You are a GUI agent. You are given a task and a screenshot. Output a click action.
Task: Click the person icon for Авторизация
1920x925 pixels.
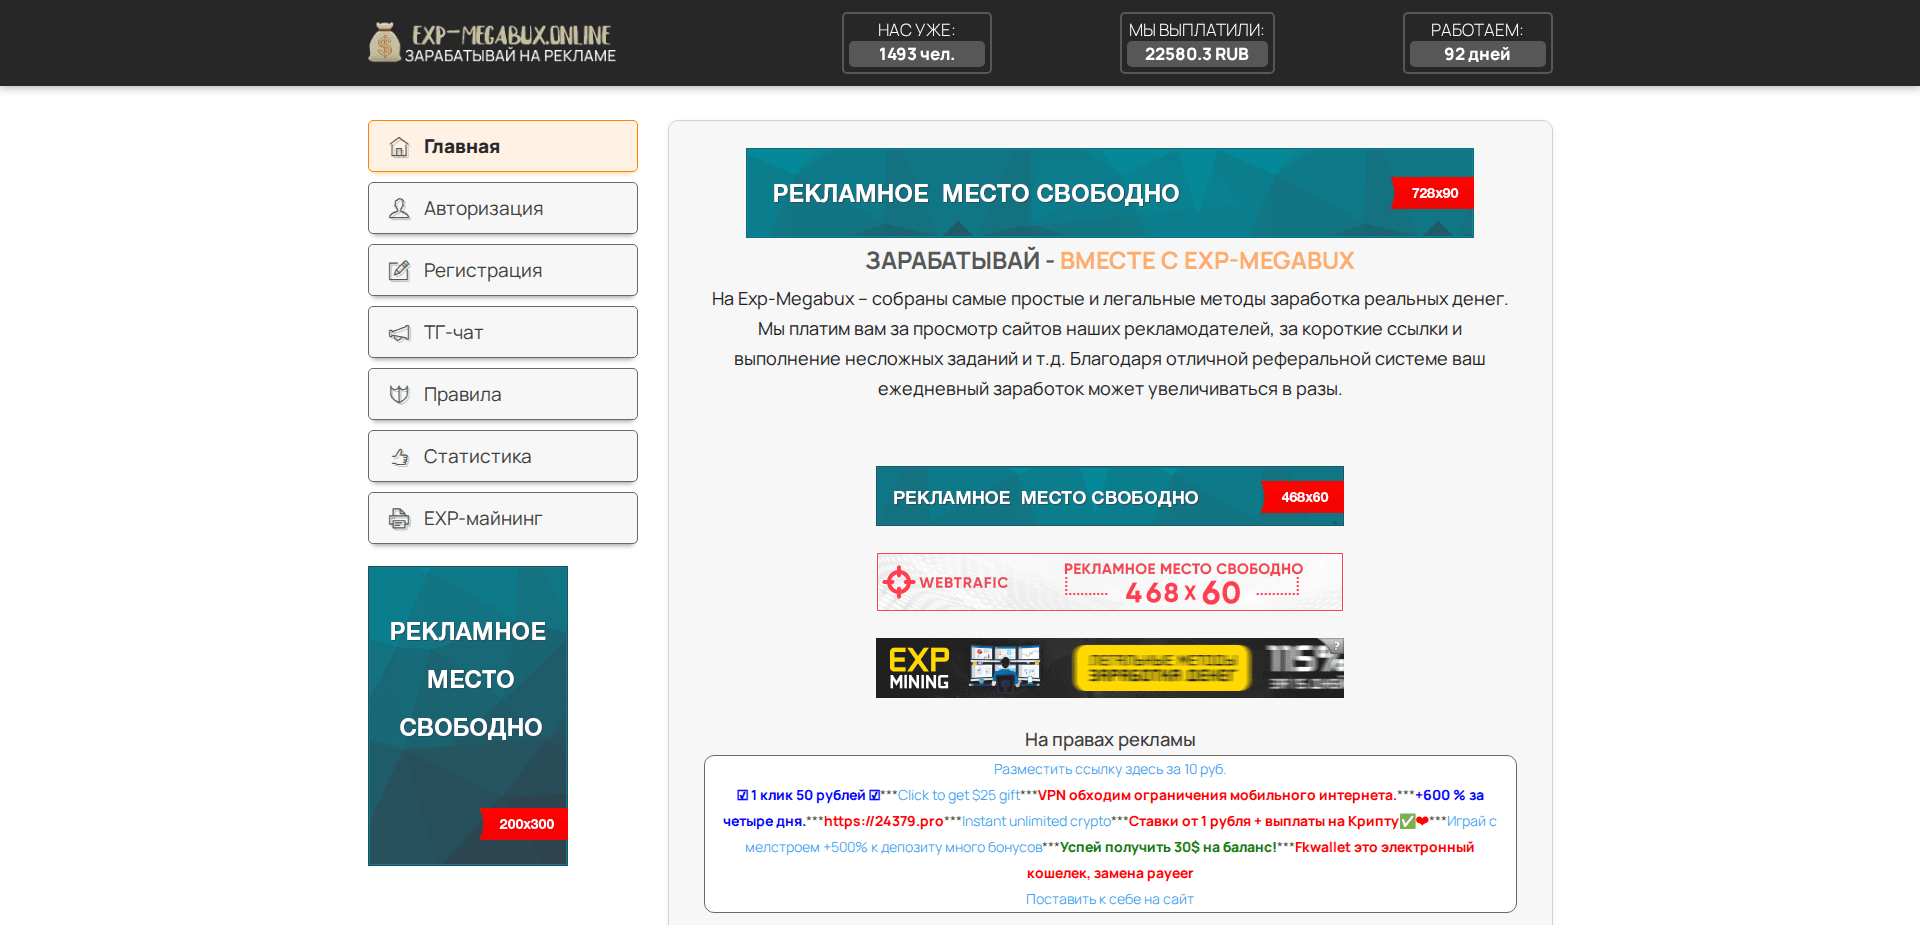point(400,208)
